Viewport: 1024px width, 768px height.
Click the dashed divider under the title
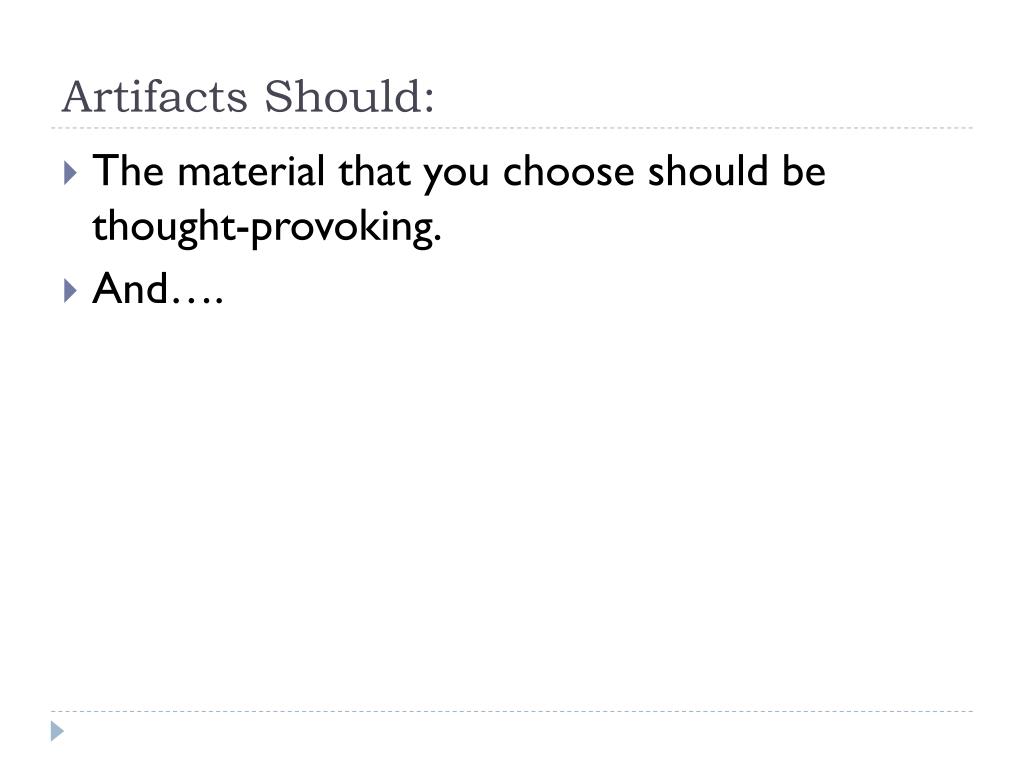(x=512, y=128)
